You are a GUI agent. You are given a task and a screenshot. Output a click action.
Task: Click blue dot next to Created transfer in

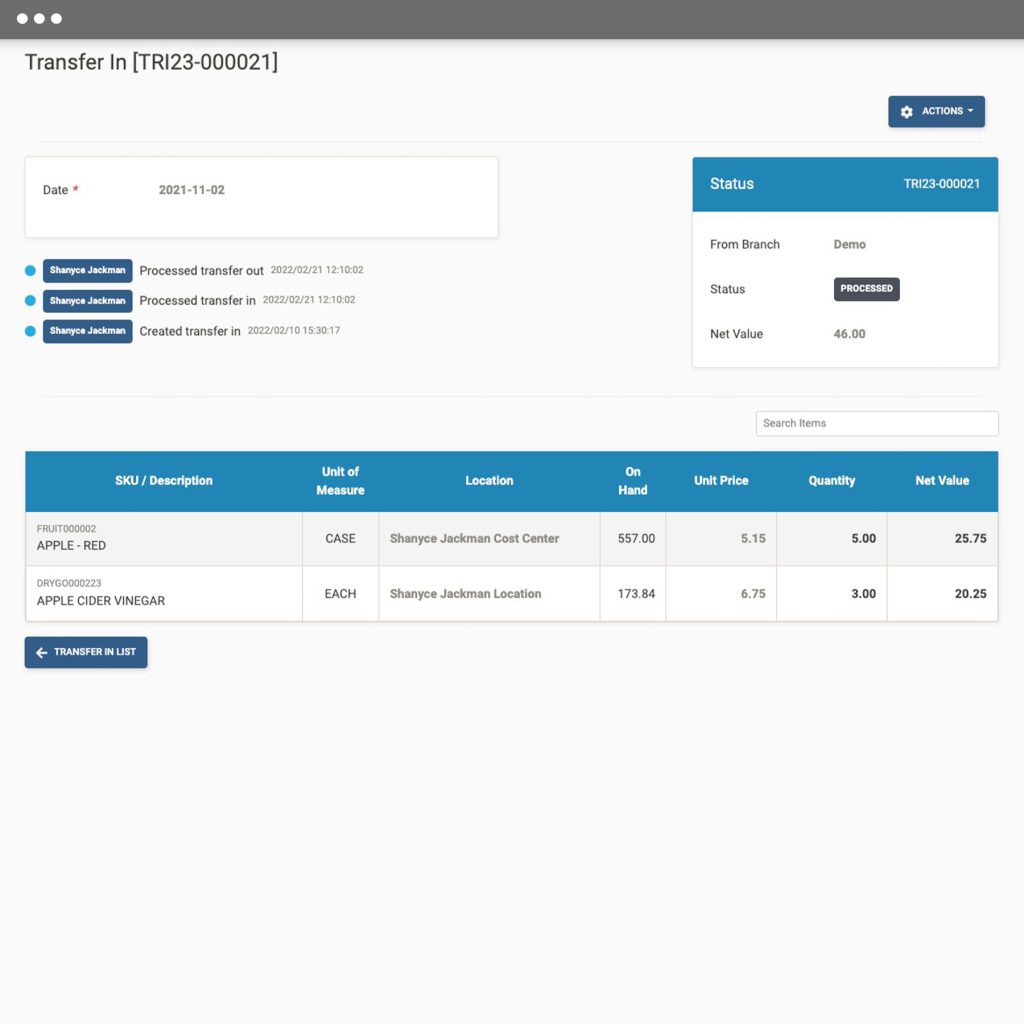click(x=30, y=331)
